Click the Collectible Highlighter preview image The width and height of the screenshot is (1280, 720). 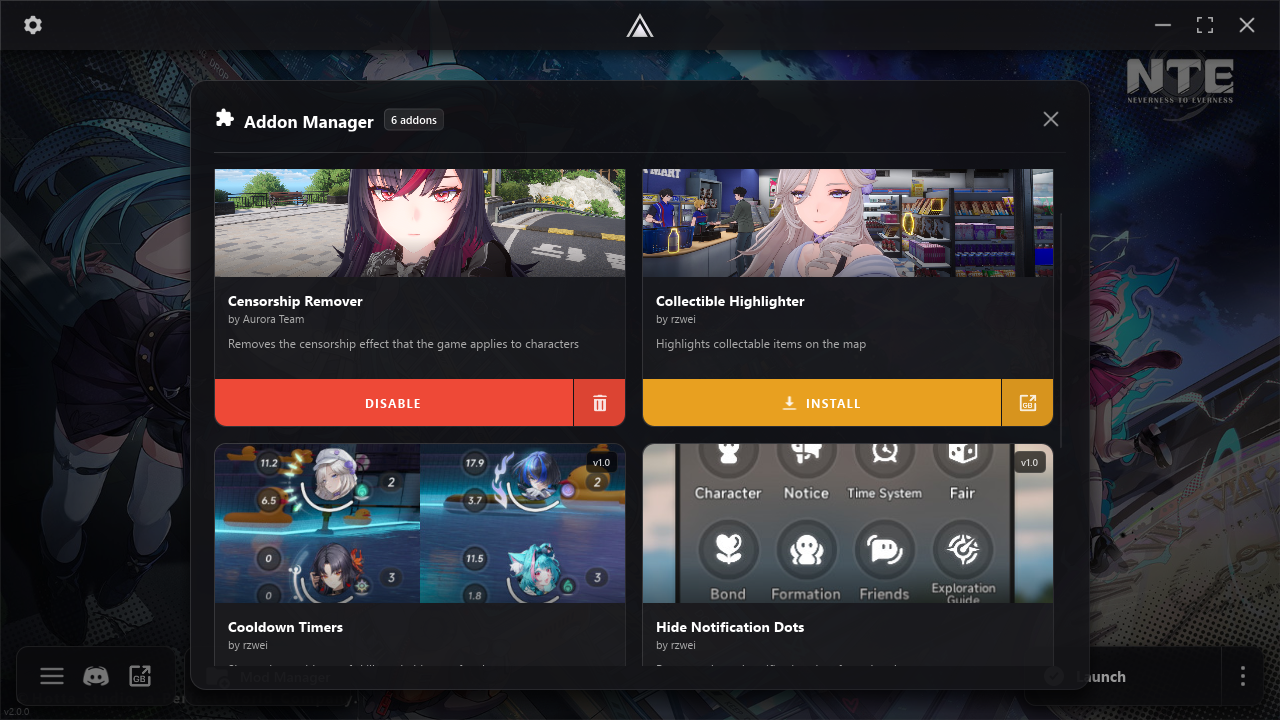coord(848,223)
